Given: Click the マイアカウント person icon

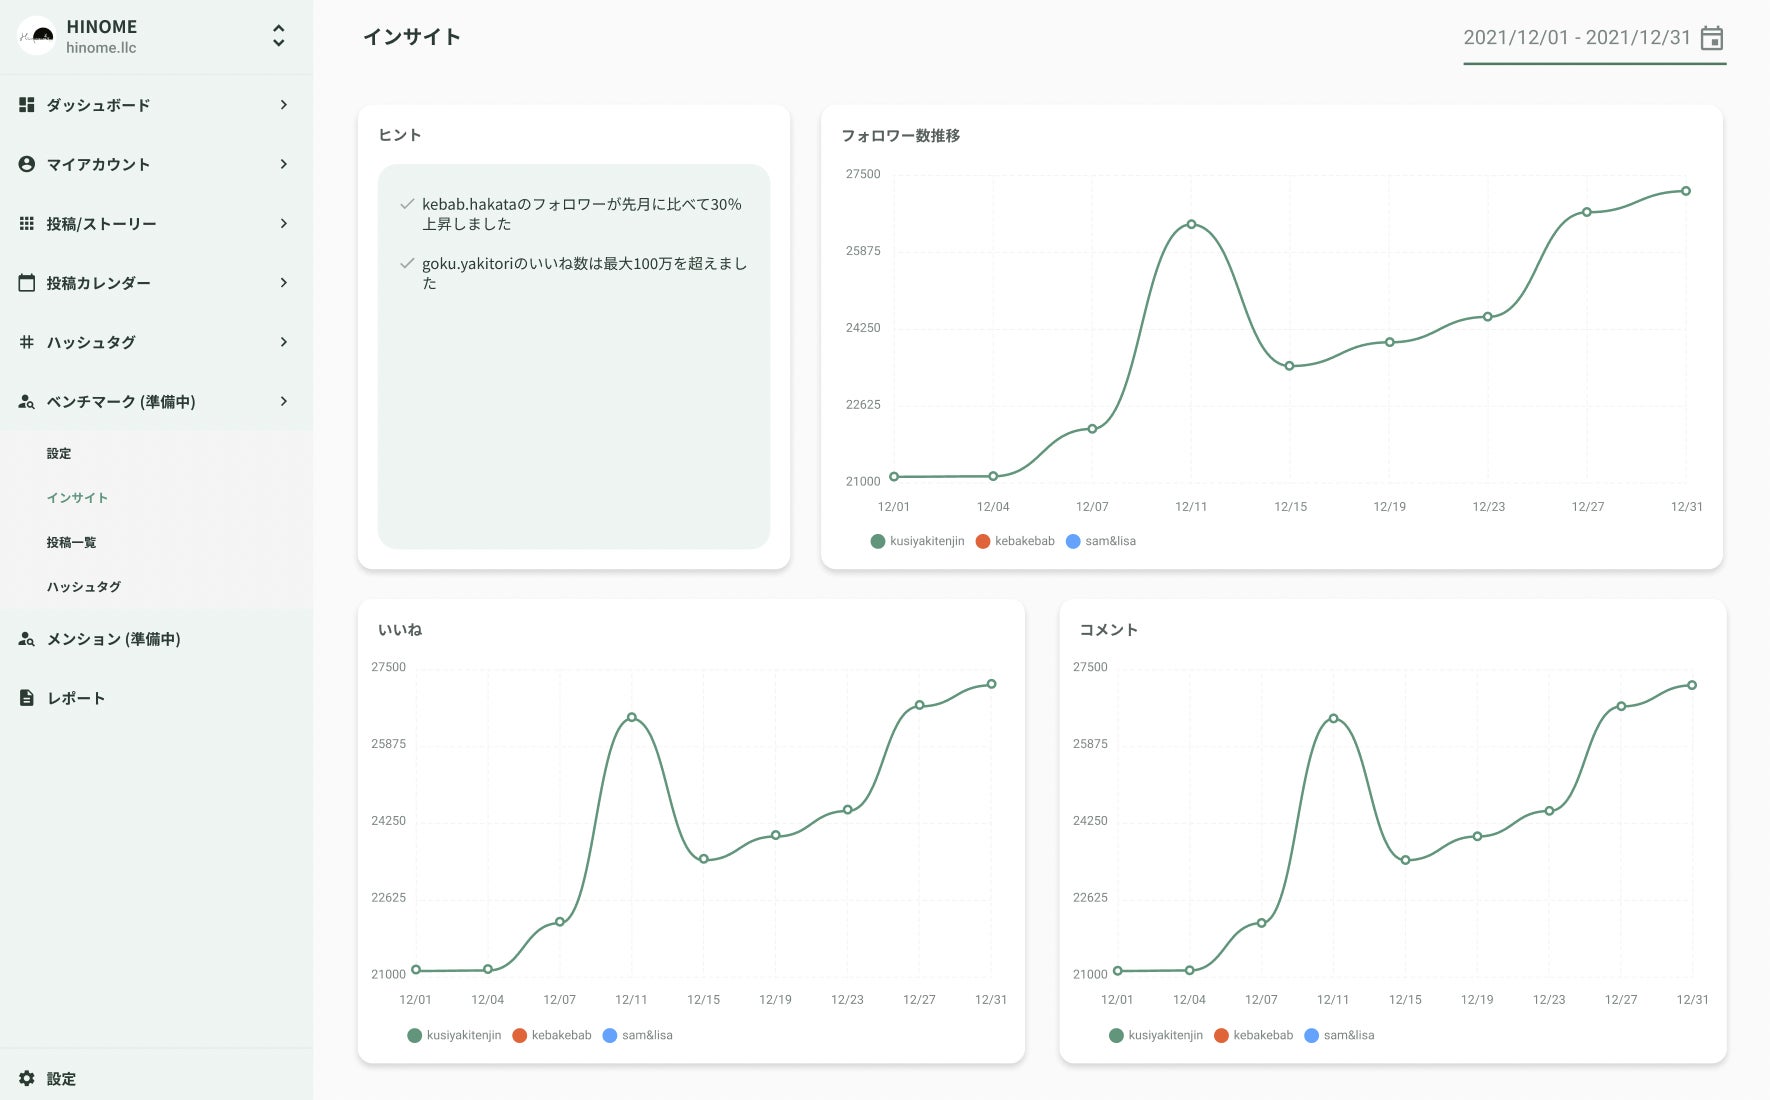Looking at the screenshot, I should coord(27,164).
